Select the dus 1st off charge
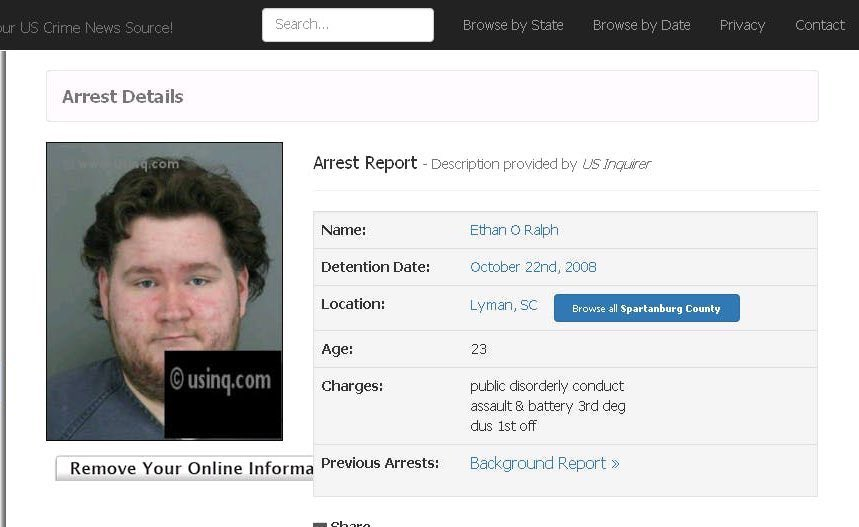 pos(503,426)
